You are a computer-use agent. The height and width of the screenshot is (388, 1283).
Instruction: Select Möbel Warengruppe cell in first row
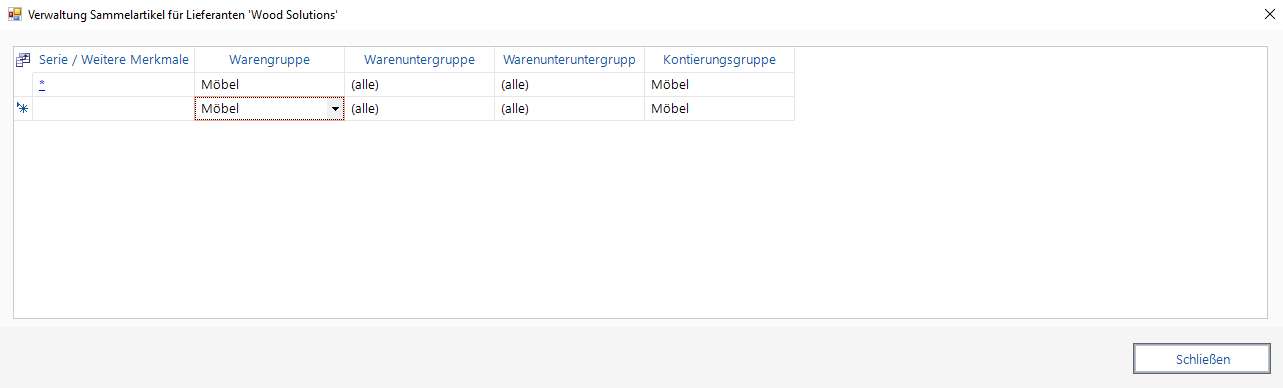coord(270,85)
